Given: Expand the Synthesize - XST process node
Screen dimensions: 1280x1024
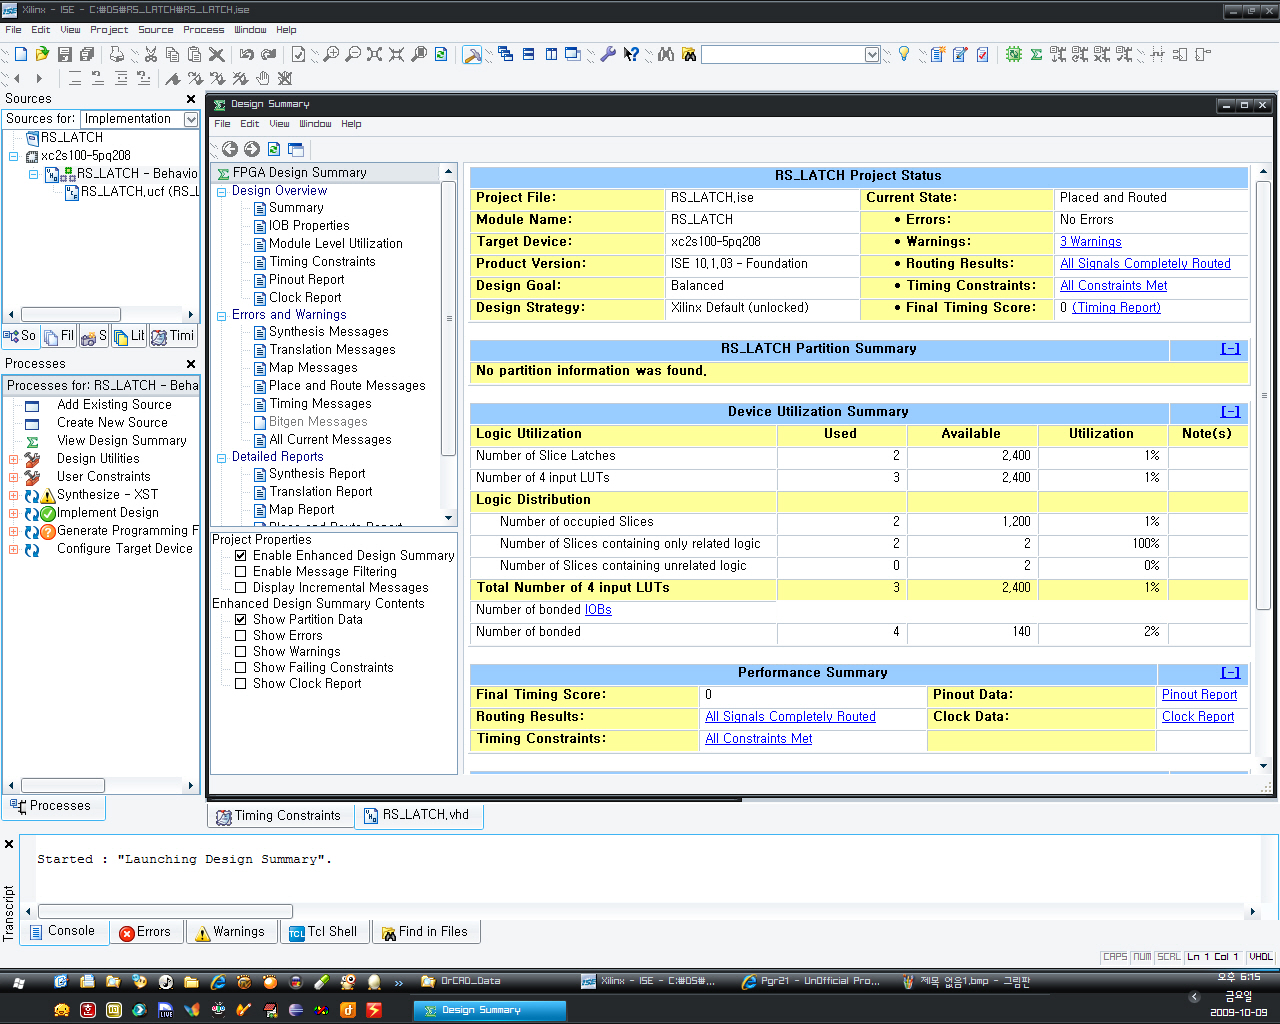Looking at the screenshot, I should (x=13, y=495).
